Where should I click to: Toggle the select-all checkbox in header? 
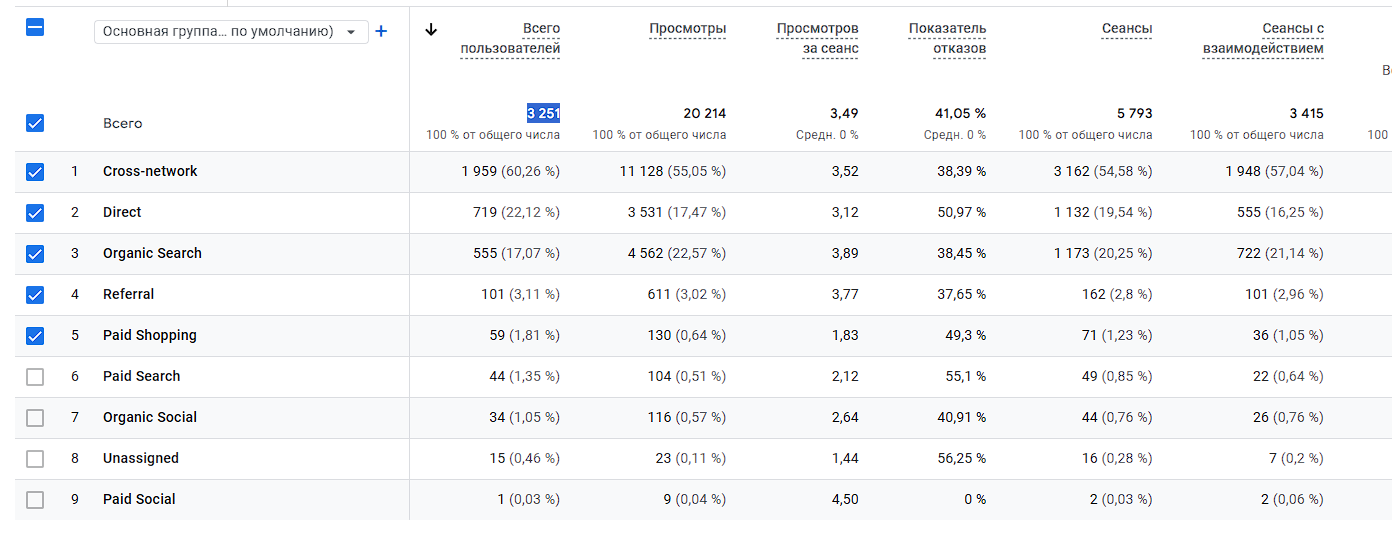35,28
